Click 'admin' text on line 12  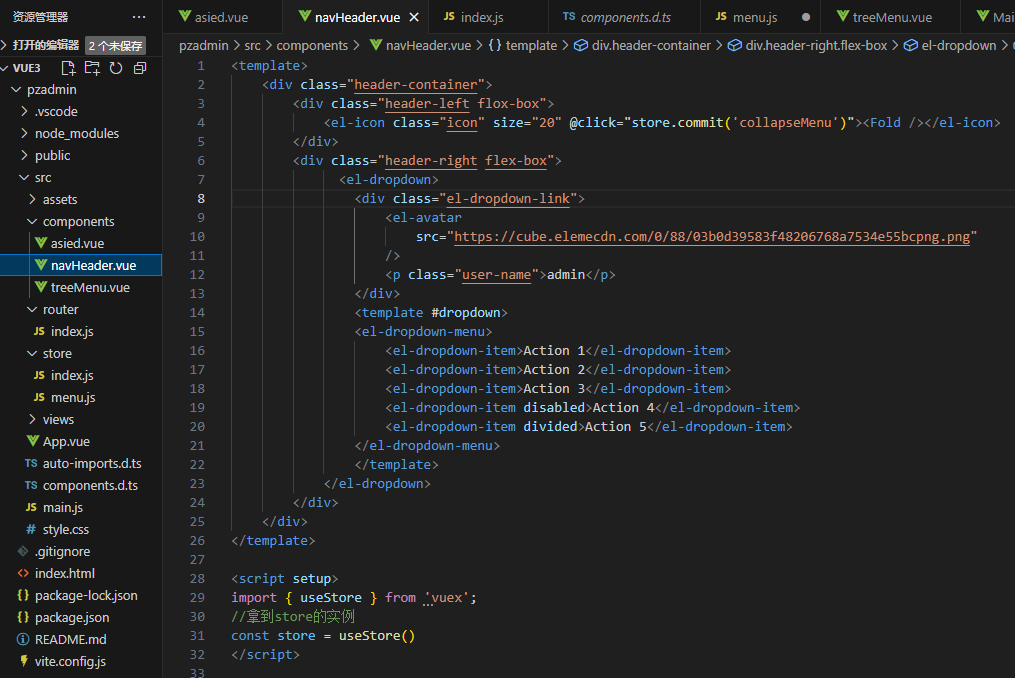pyautogui.click(x=566, y=275)
